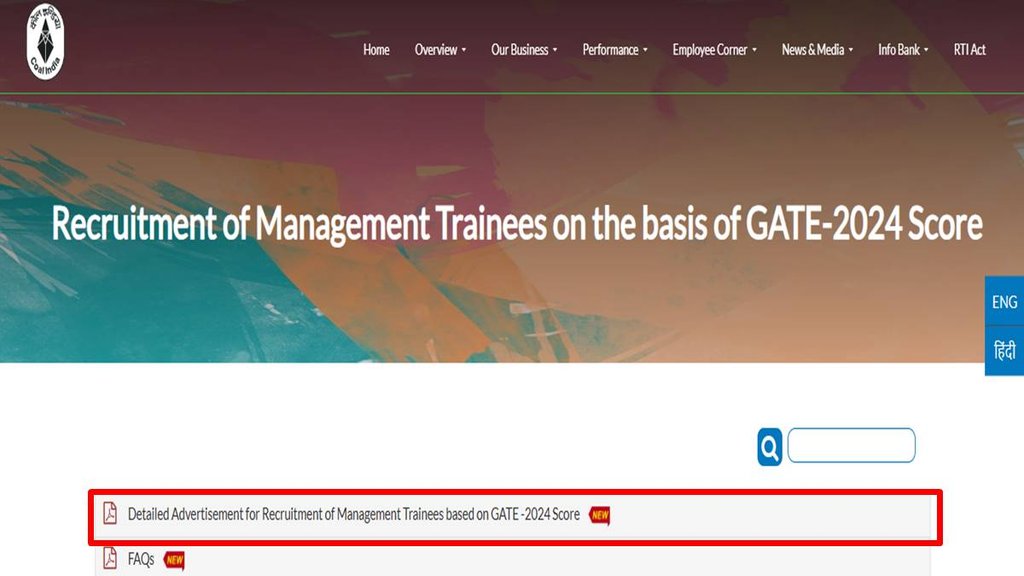Click the NEW badge beside Detailed Advertisement

coord(598,516)
